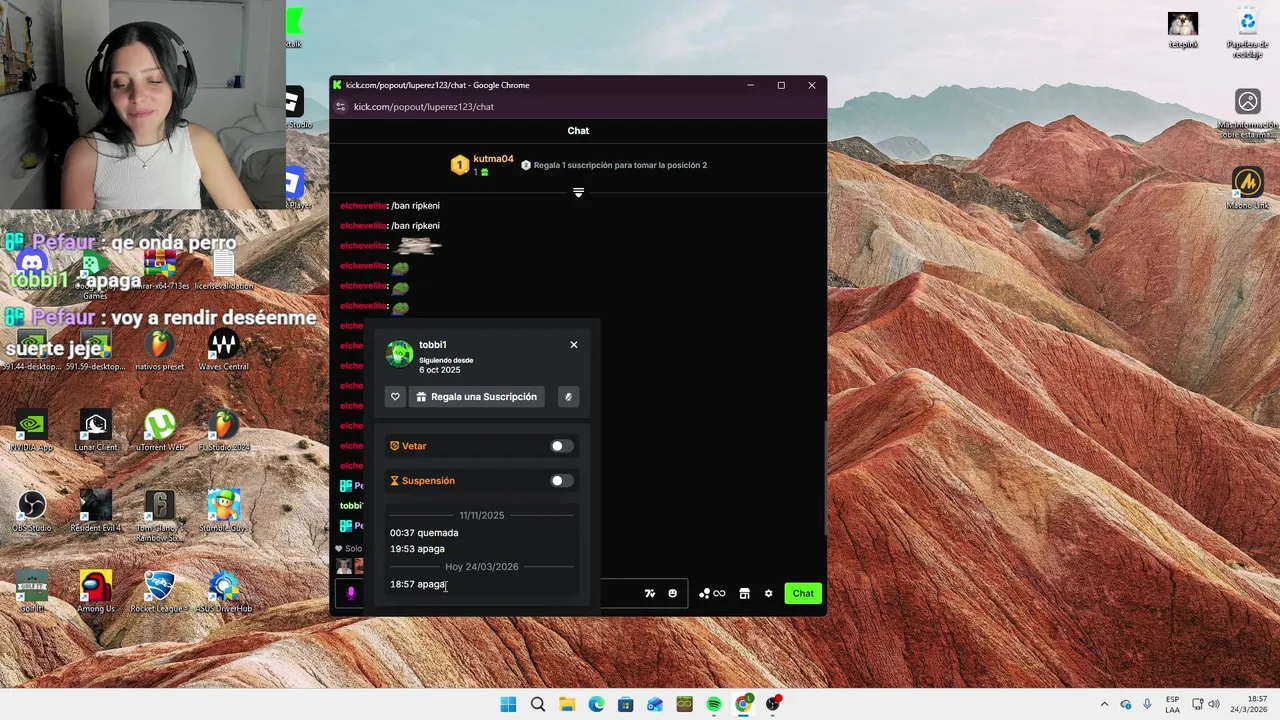The image size is (1280, 720).
Task: Select the 591.59-desktop NVIDIA installer icon
Action: (95, 350)
